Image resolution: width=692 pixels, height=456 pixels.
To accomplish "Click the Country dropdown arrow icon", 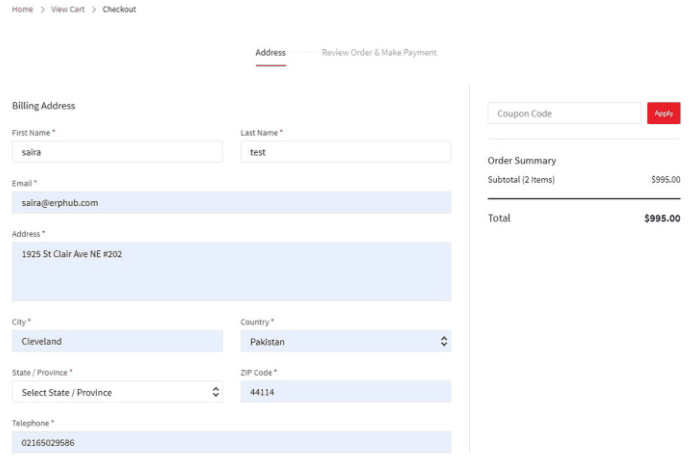I will (x=444, y=341).
